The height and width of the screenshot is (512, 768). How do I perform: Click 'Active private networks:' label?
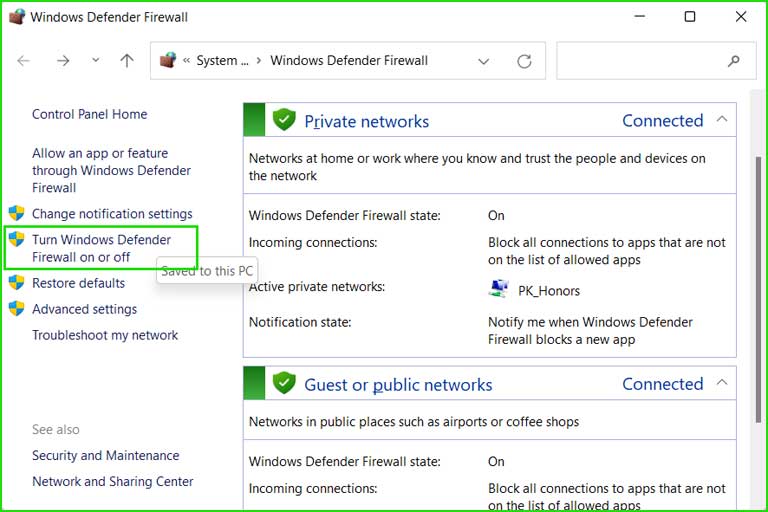pos(316,287)
